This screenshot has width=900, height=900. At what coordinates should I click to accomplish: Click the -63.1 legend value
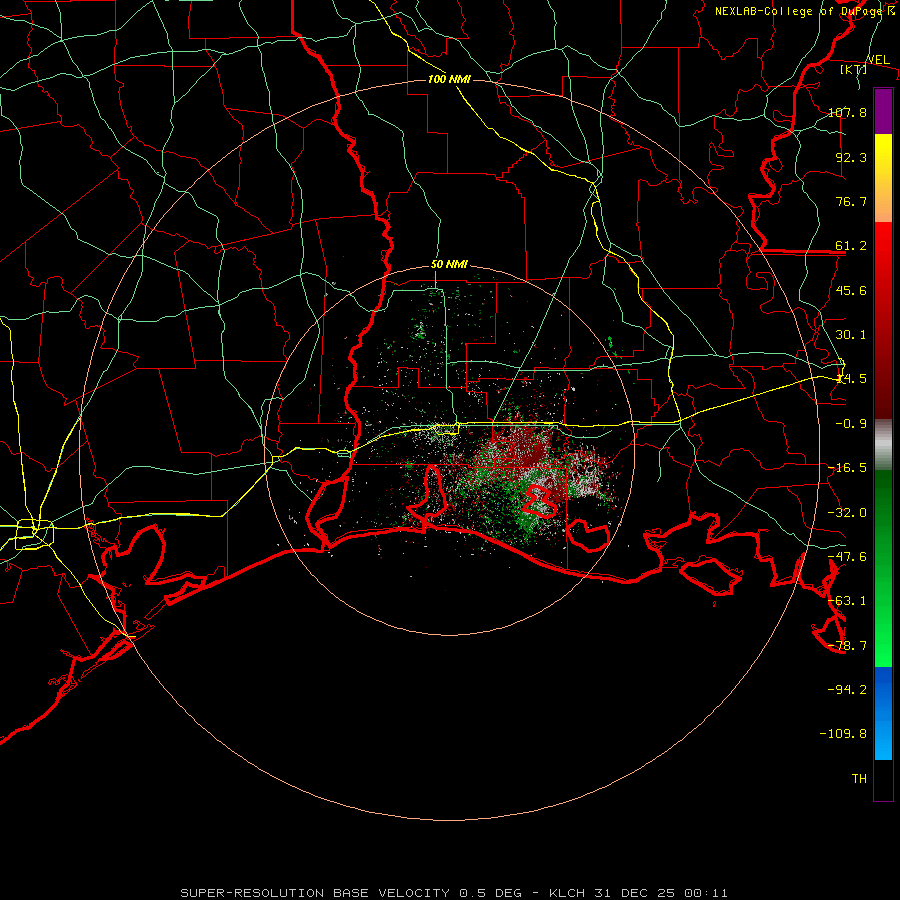click(848, 601)
